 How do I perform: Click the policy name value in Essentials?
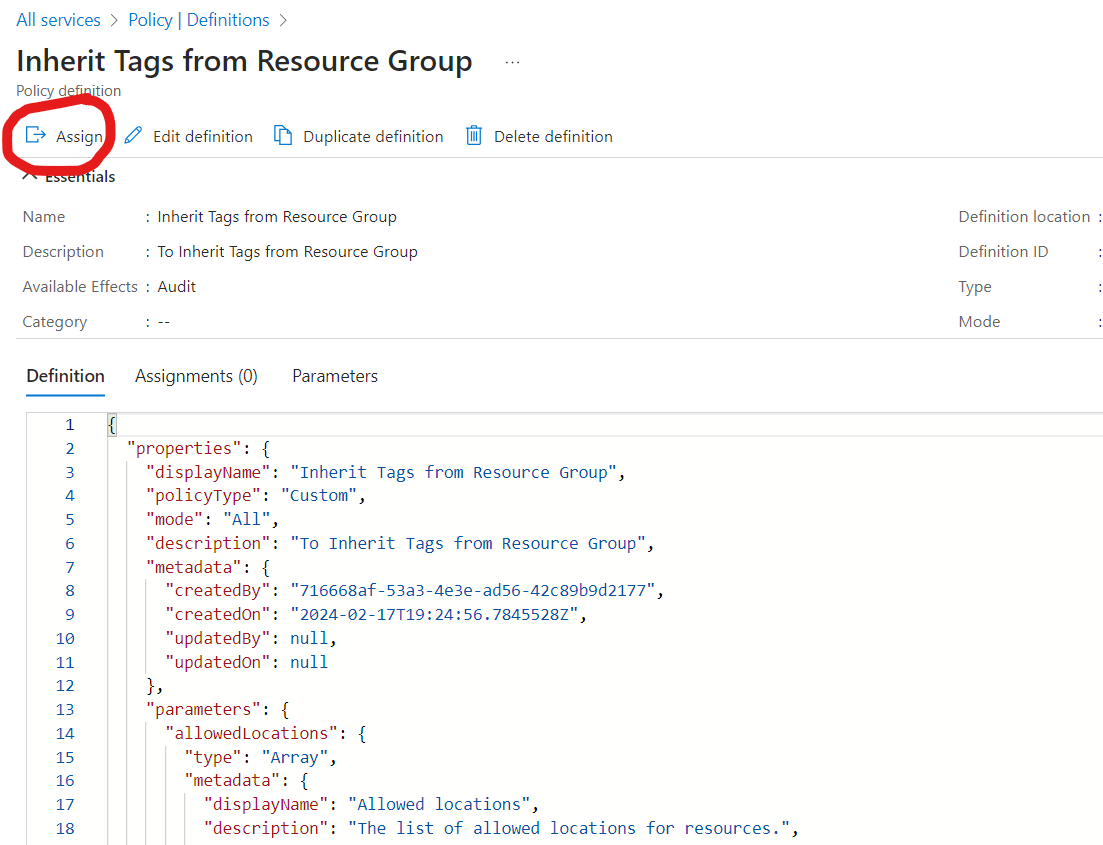pos(277,217)
